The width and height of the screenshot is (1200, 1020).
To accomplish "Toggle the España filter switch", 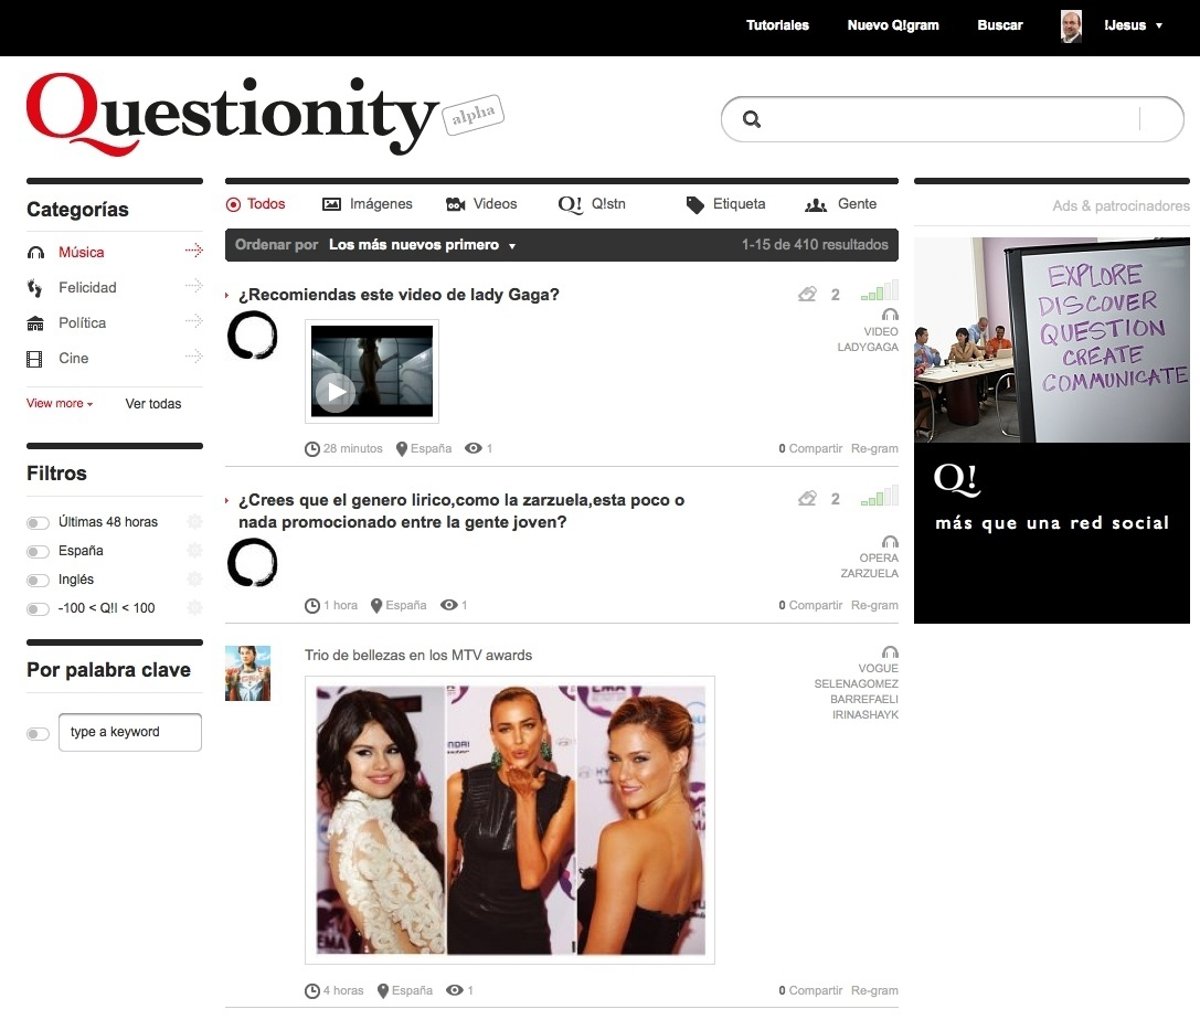I will coord(38,552).
